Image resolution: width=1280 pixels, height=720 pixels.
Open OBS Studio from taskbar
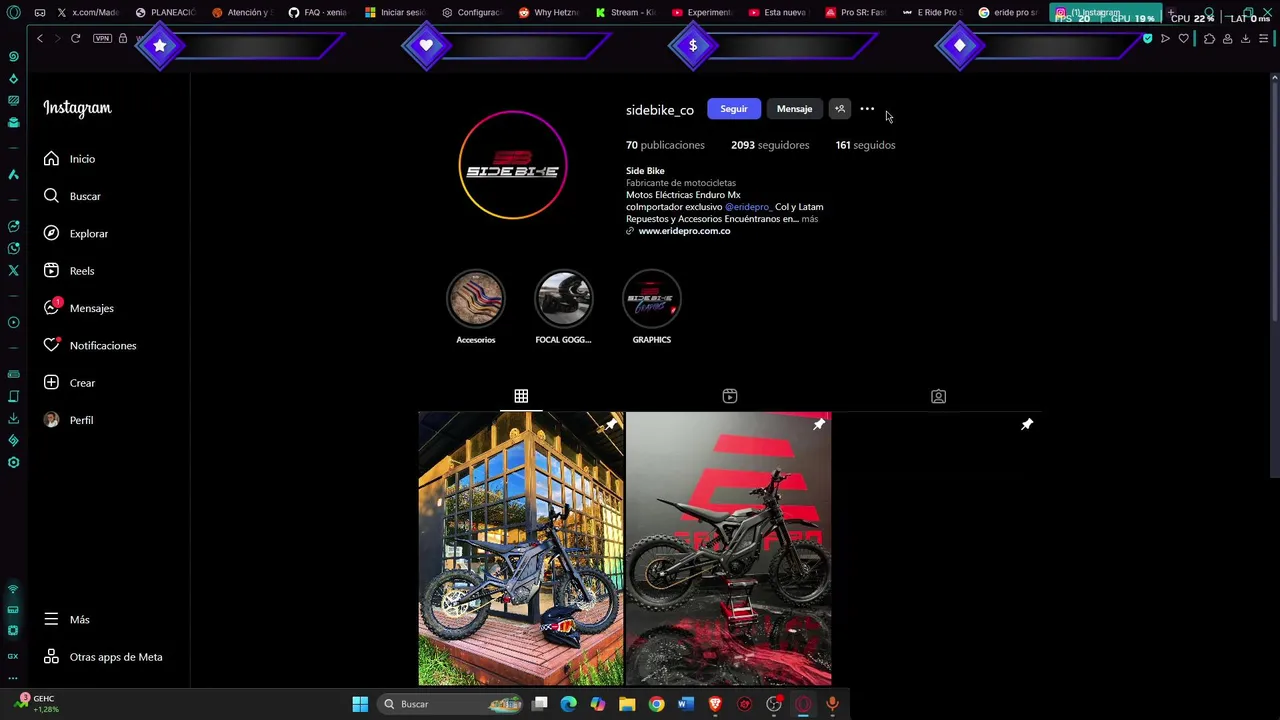click(x=773, y=704)
